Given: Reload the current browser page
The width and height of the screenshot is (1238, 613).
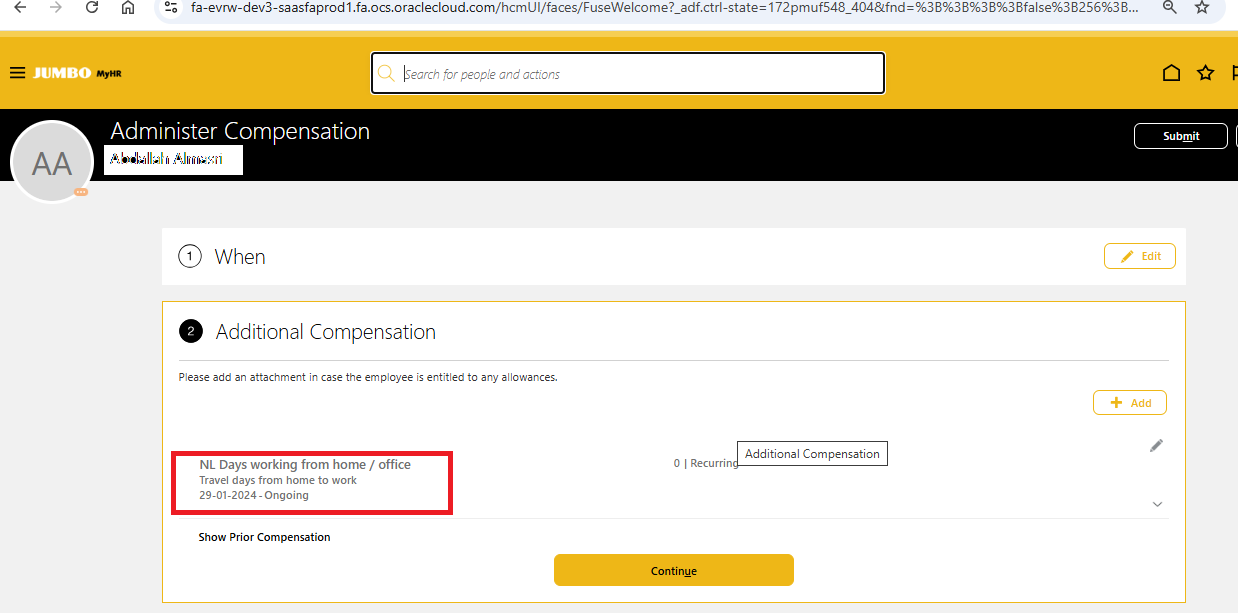Looking at the screenshot, I should click(92, 7).
